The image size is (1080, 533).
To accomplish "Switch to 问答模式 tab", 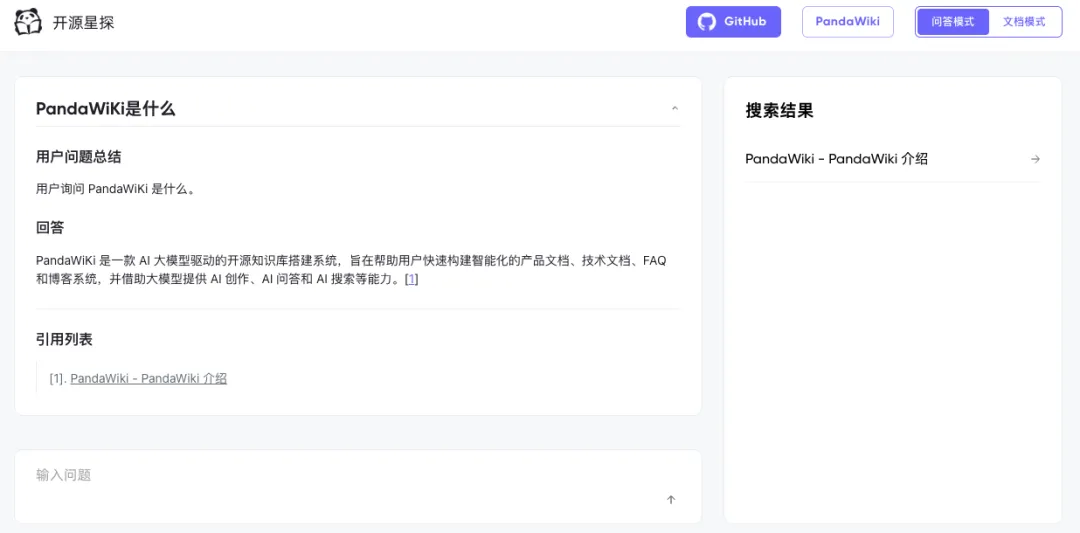I will tap(953, 21).
